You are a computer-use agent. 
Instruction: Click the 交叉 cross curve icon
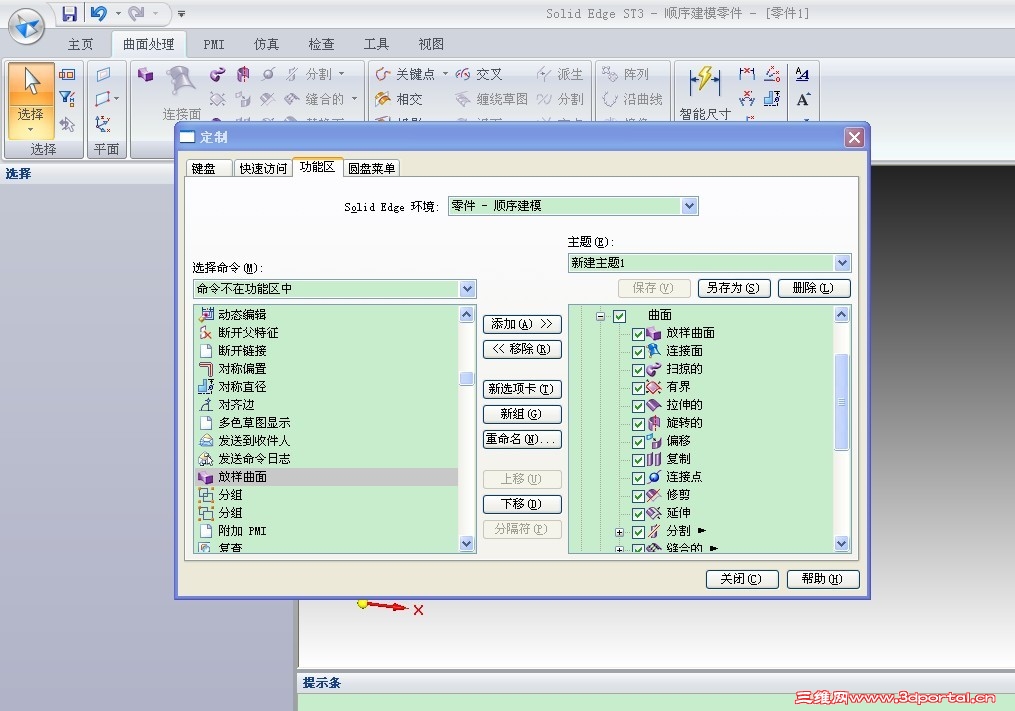tap(463, 74)
